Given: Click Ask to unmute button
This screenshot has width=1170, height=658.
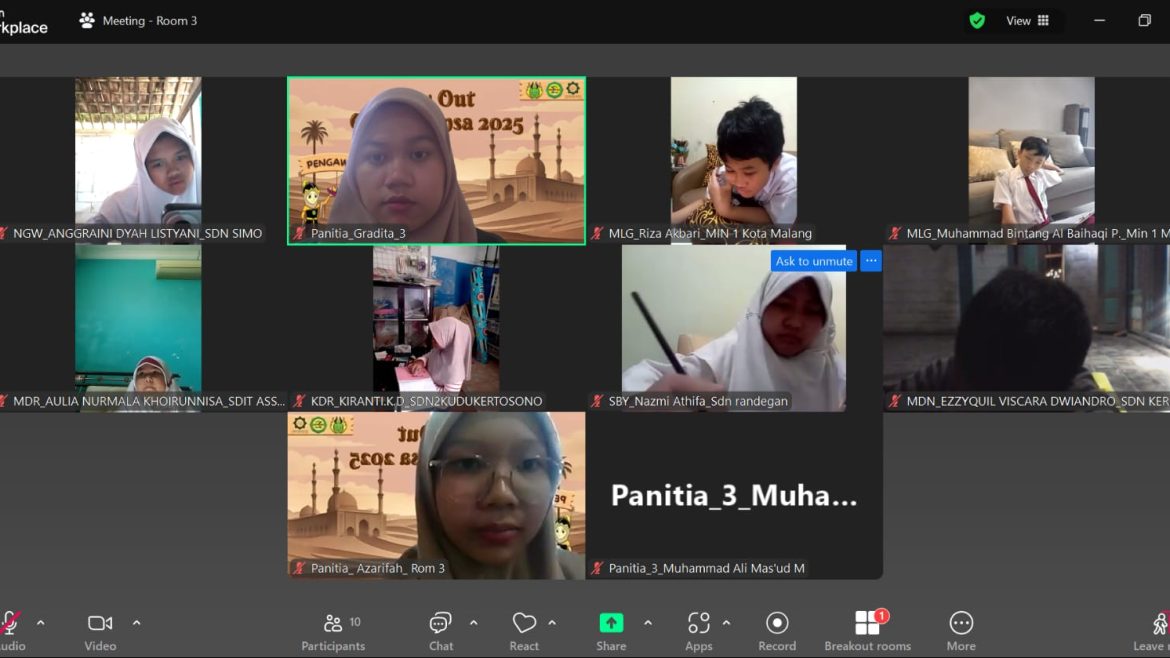Looking at the screenshot, I should 814,261.
